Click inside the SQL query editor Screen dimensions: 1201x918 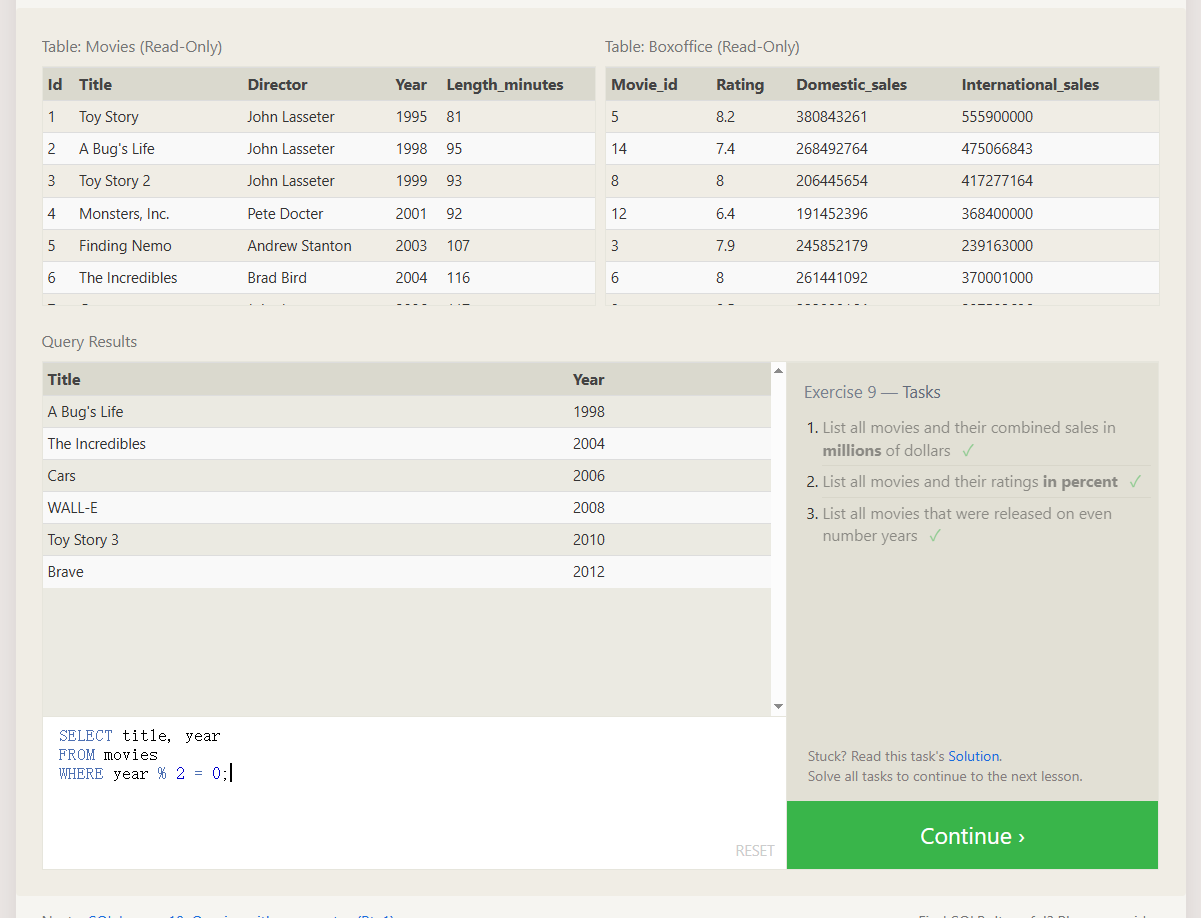[x=414, y=792]
